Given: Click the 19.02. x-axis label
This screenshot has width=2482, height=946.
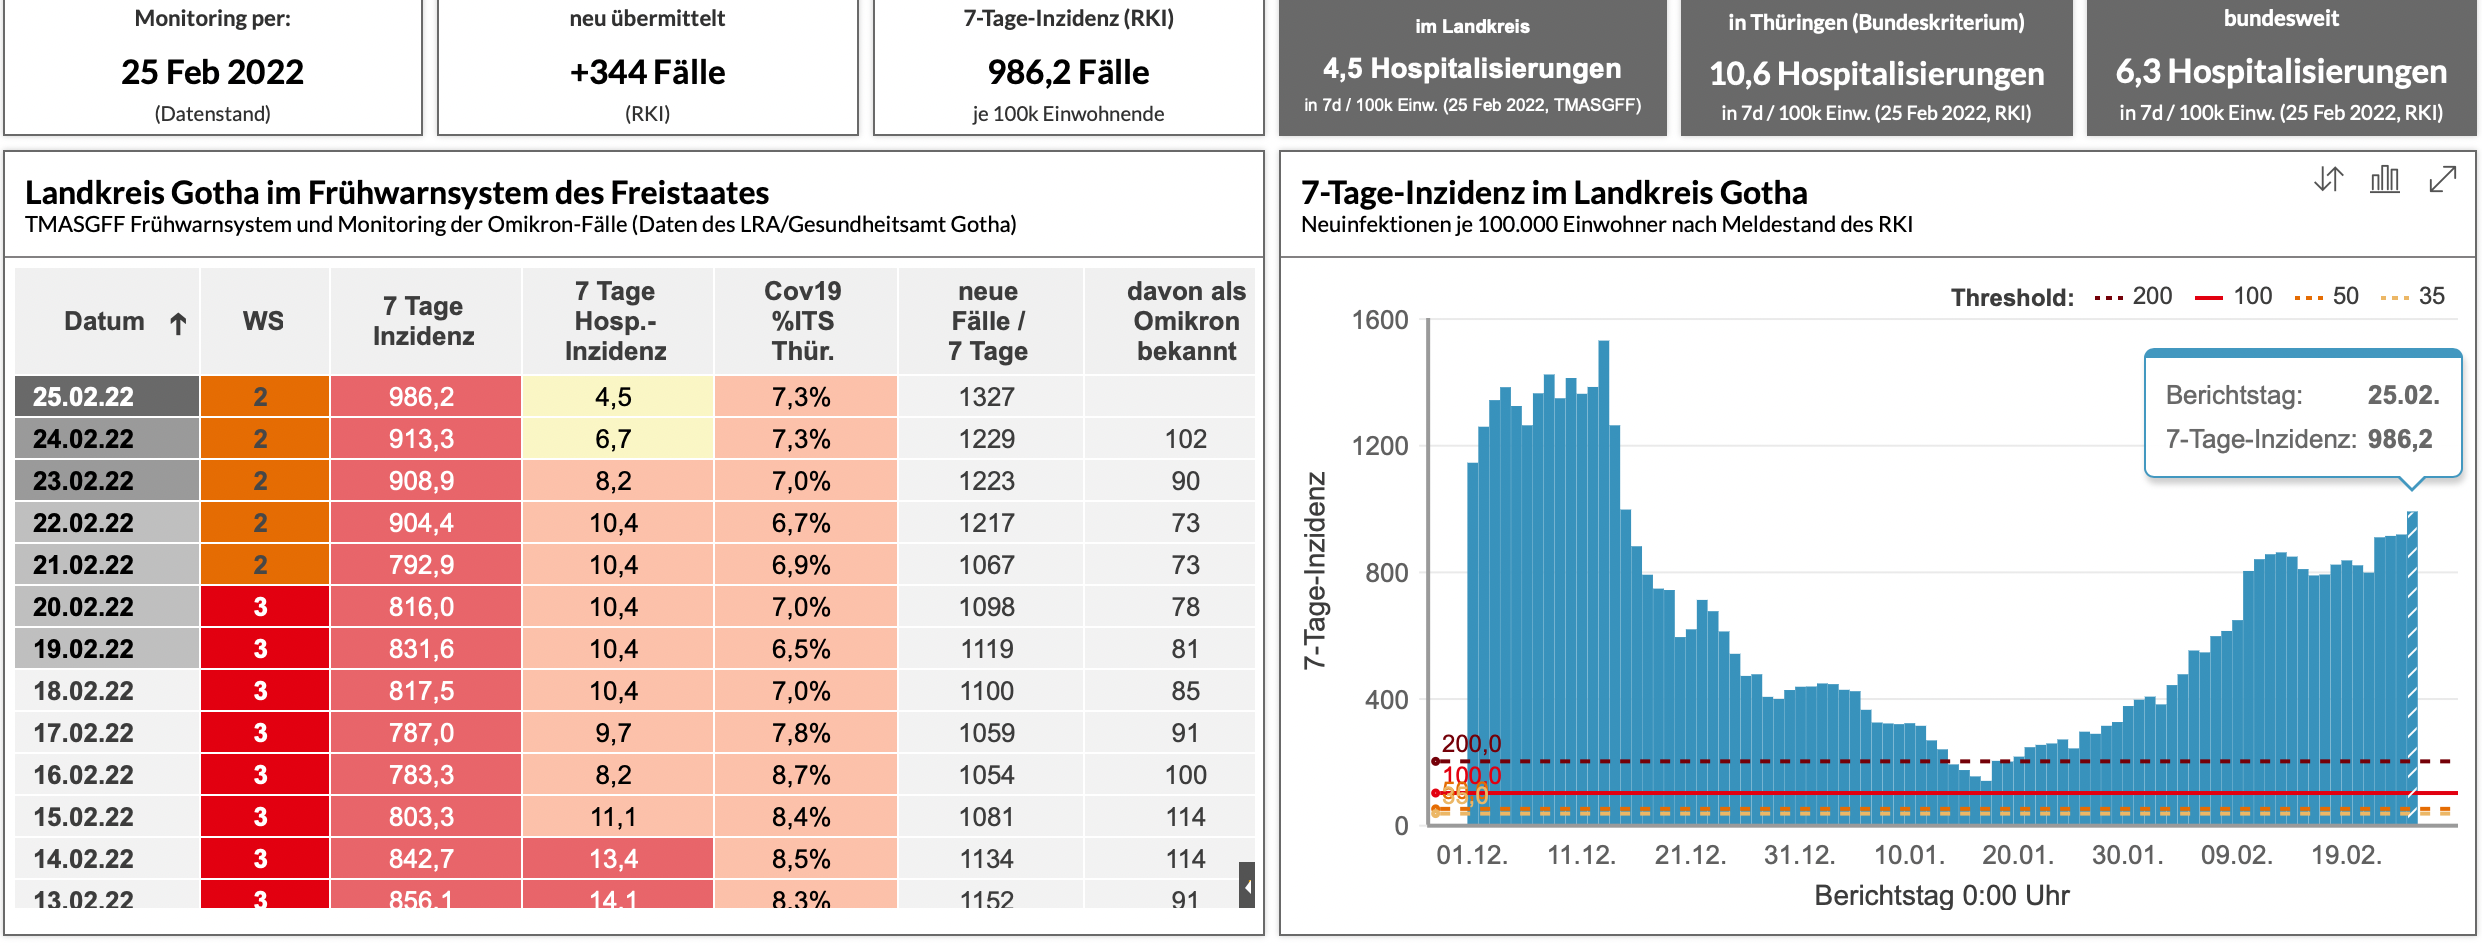Looking at the screenshot, I should [x=2346, y=855].
